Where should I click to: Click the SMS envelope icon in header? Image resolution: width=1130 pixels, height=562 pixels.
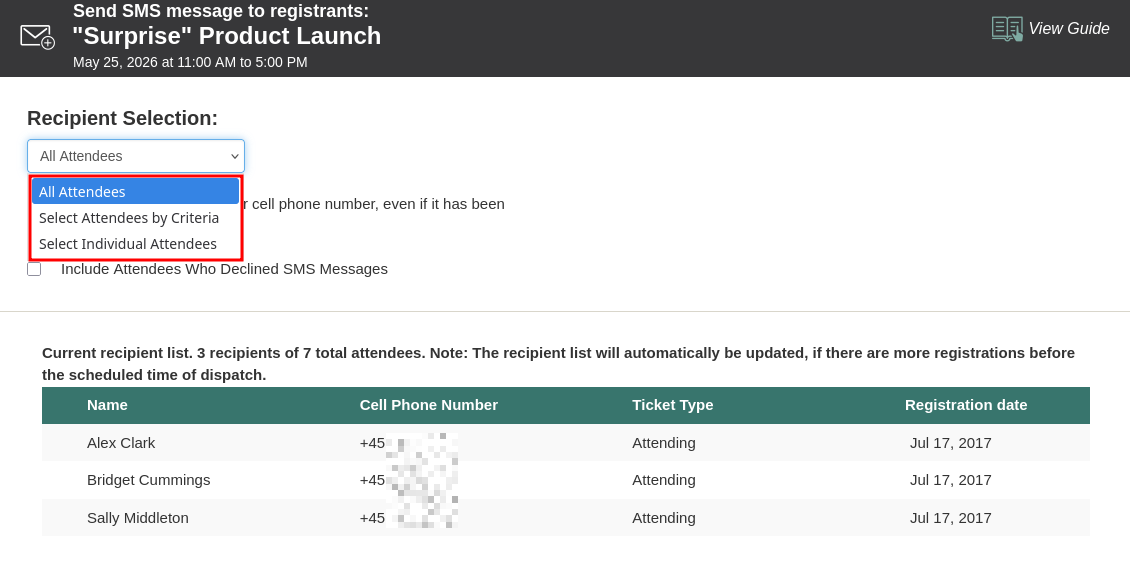tap(37, 36)
